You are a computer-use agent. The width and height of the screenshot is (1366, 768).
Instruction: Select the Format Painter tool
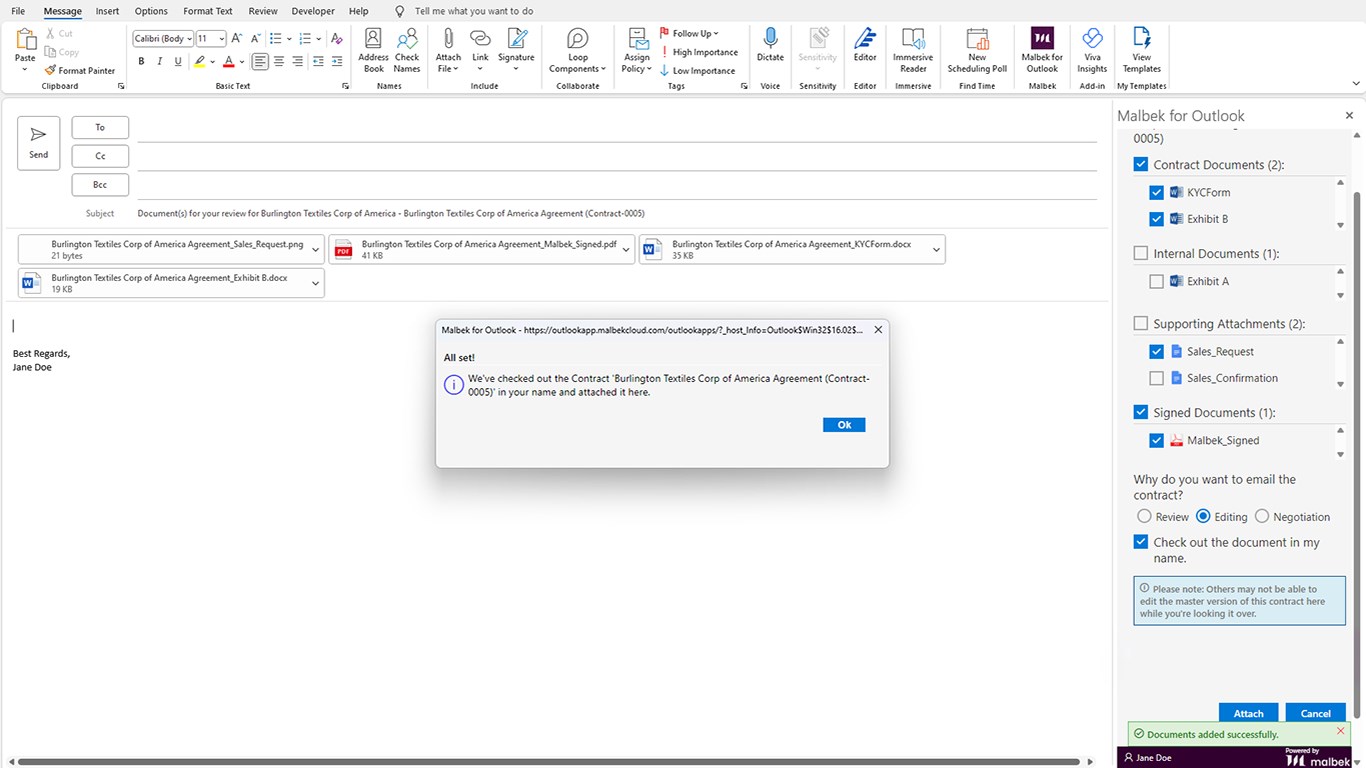point(80,71)
